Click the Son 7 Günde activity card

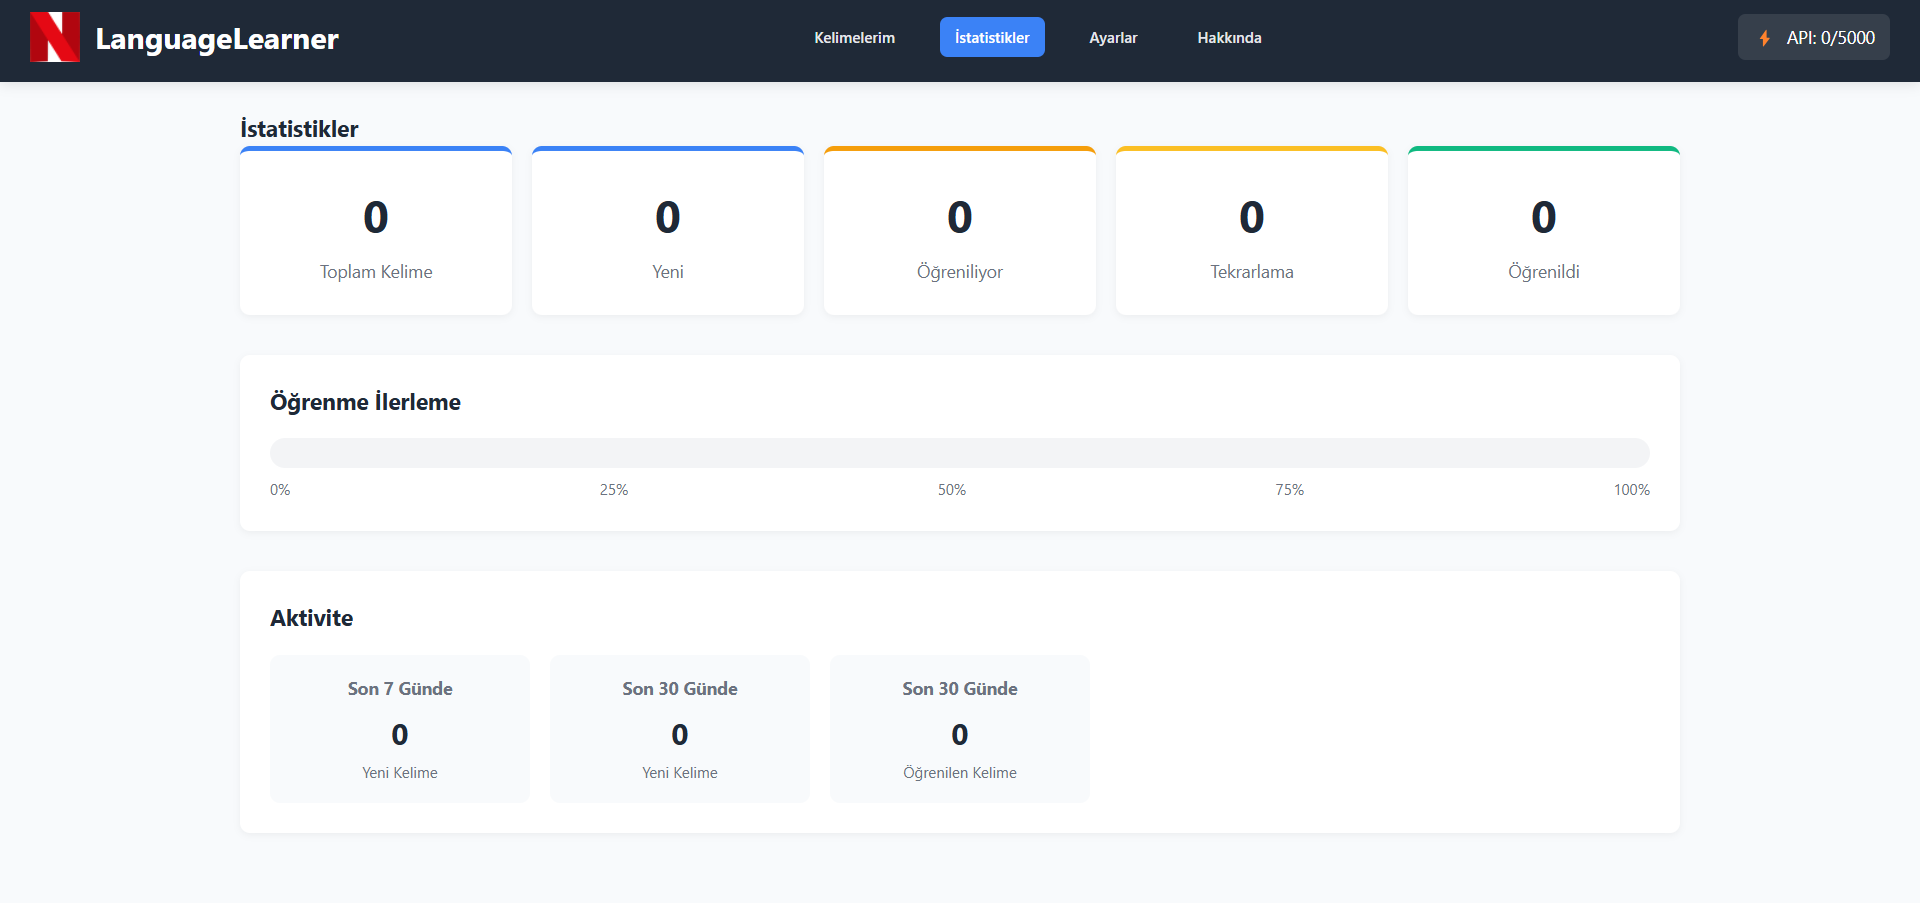click(x=400, y=729)
